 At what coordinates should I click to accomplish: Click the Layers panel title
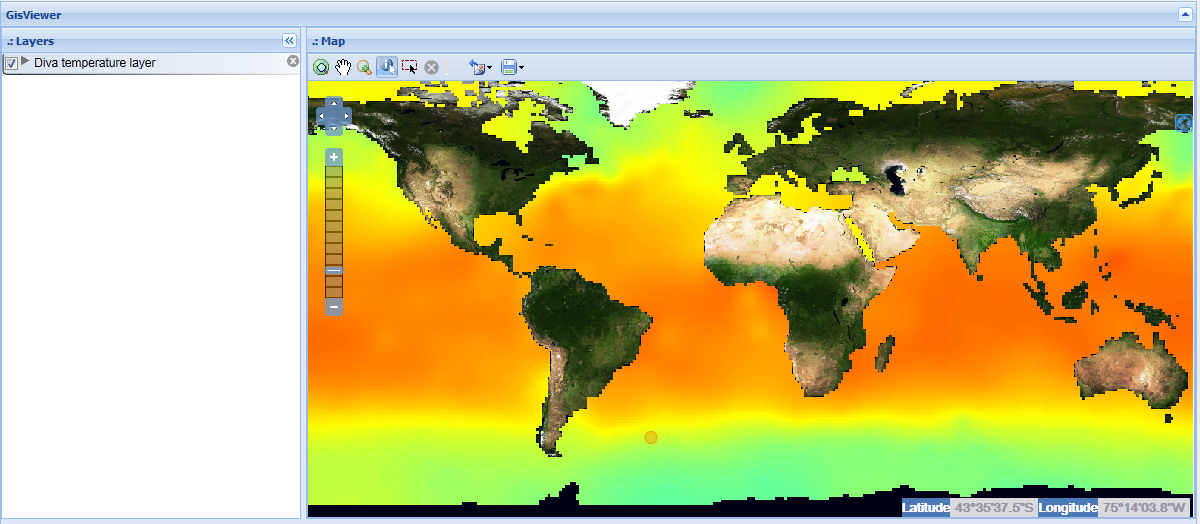click(x=30, y=41)
